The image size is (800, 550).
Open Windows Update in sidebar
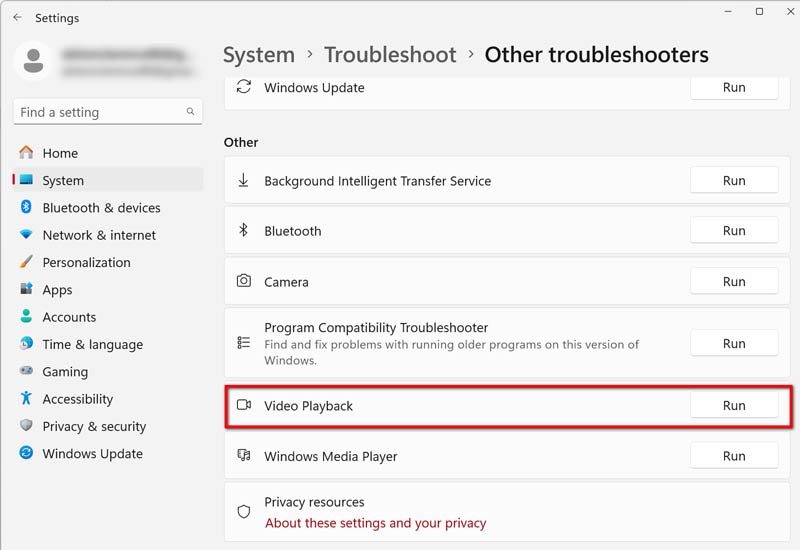[x=108, y=453]
